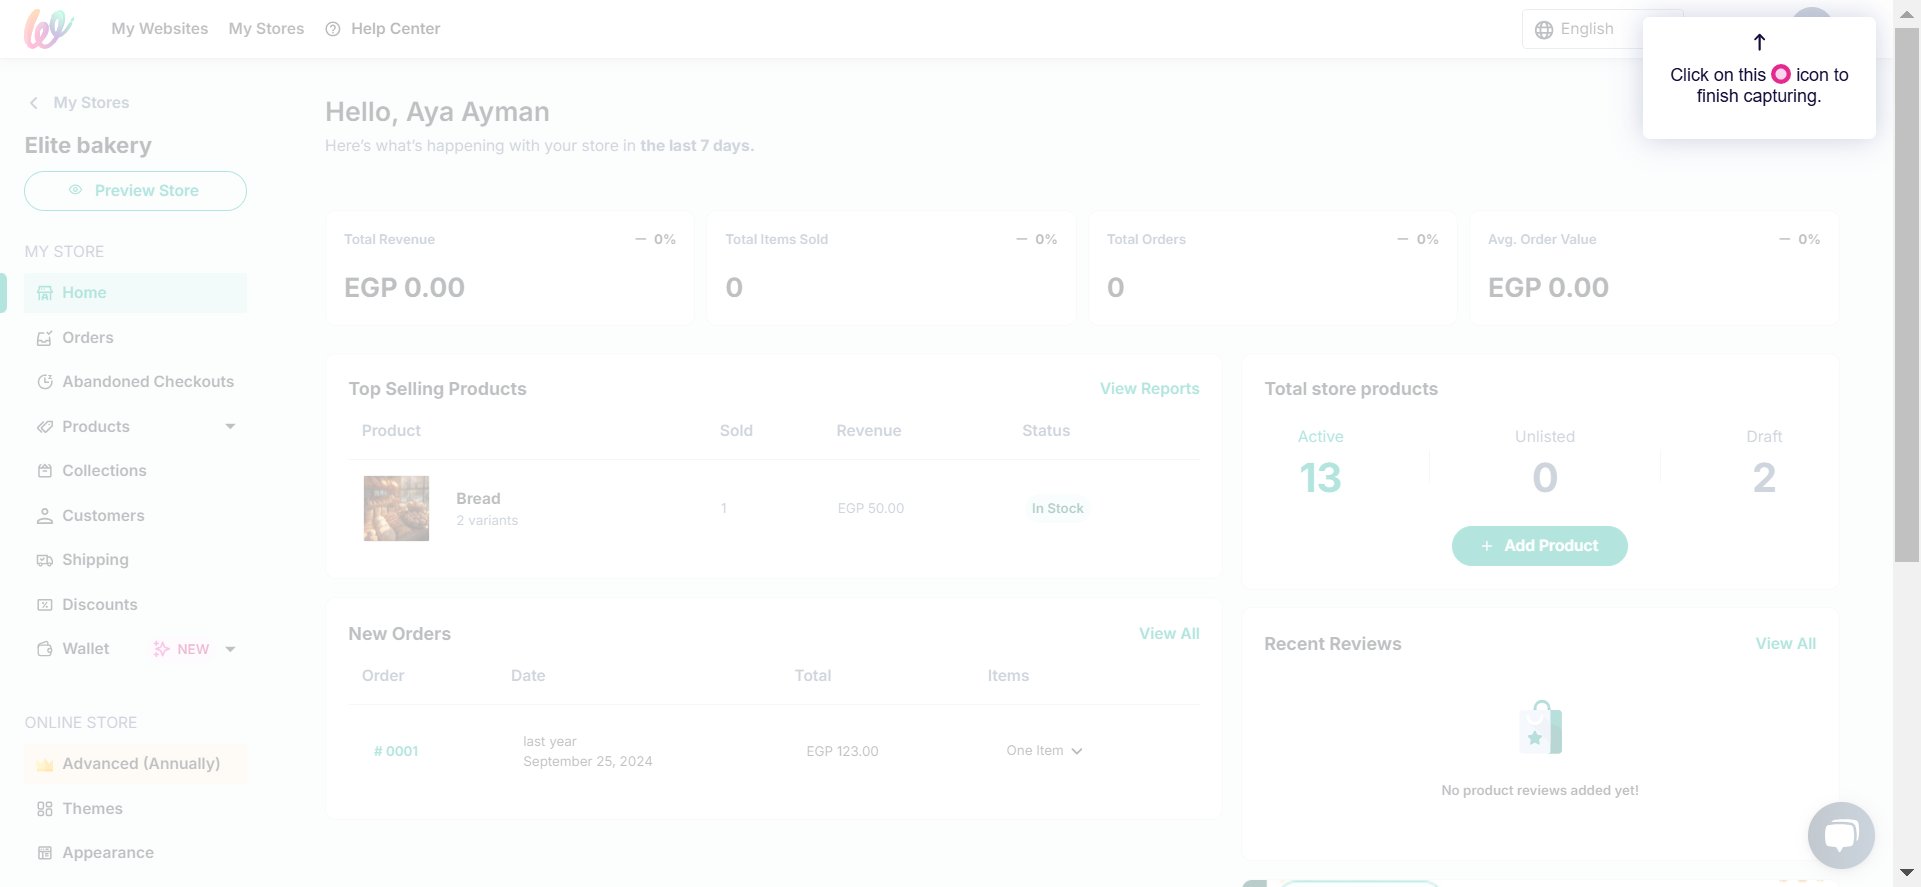
Task: Click the EGP 50.00 revenue value
Action: tap(871, 509)
